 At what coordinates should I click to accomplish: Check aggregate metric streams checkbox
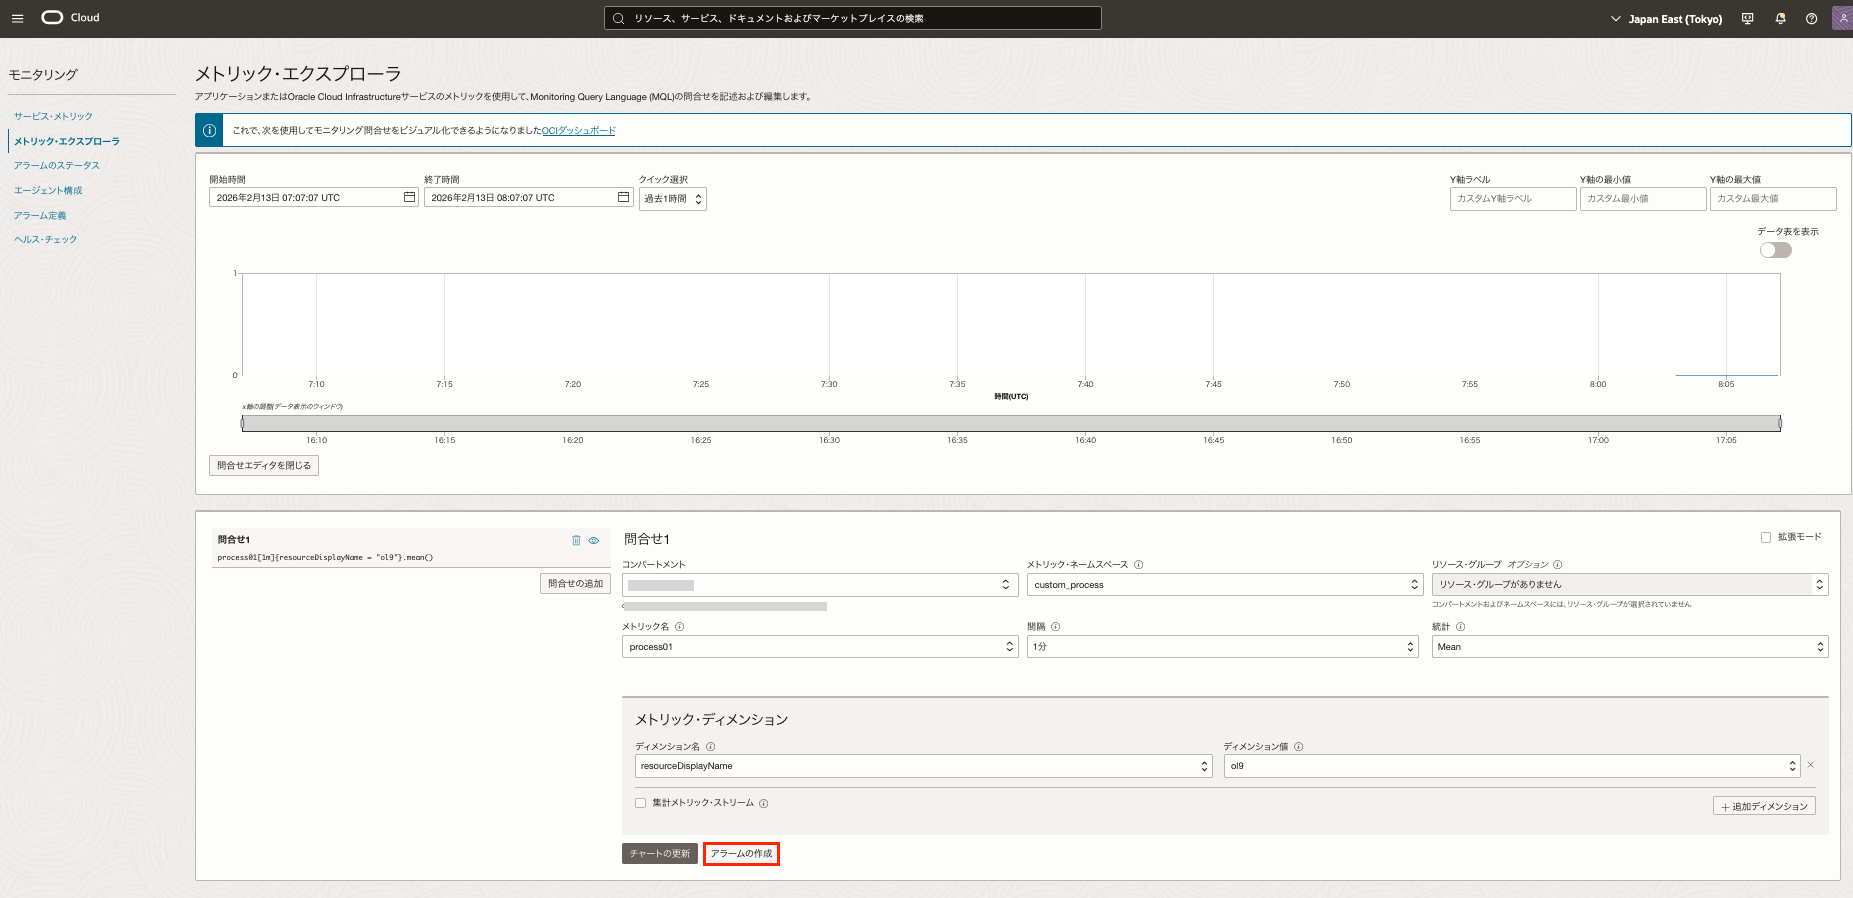click(640, 803)
